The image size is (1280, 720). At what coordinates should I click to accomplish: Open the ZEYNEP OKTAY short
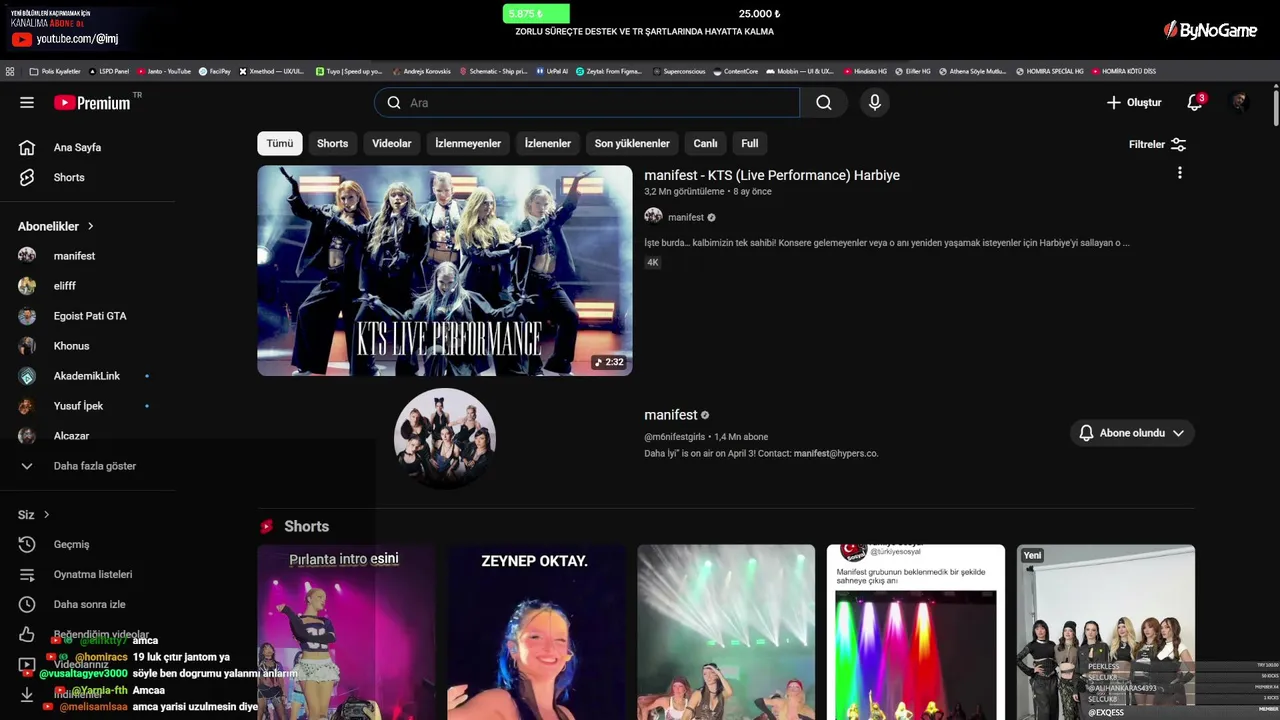536,632
